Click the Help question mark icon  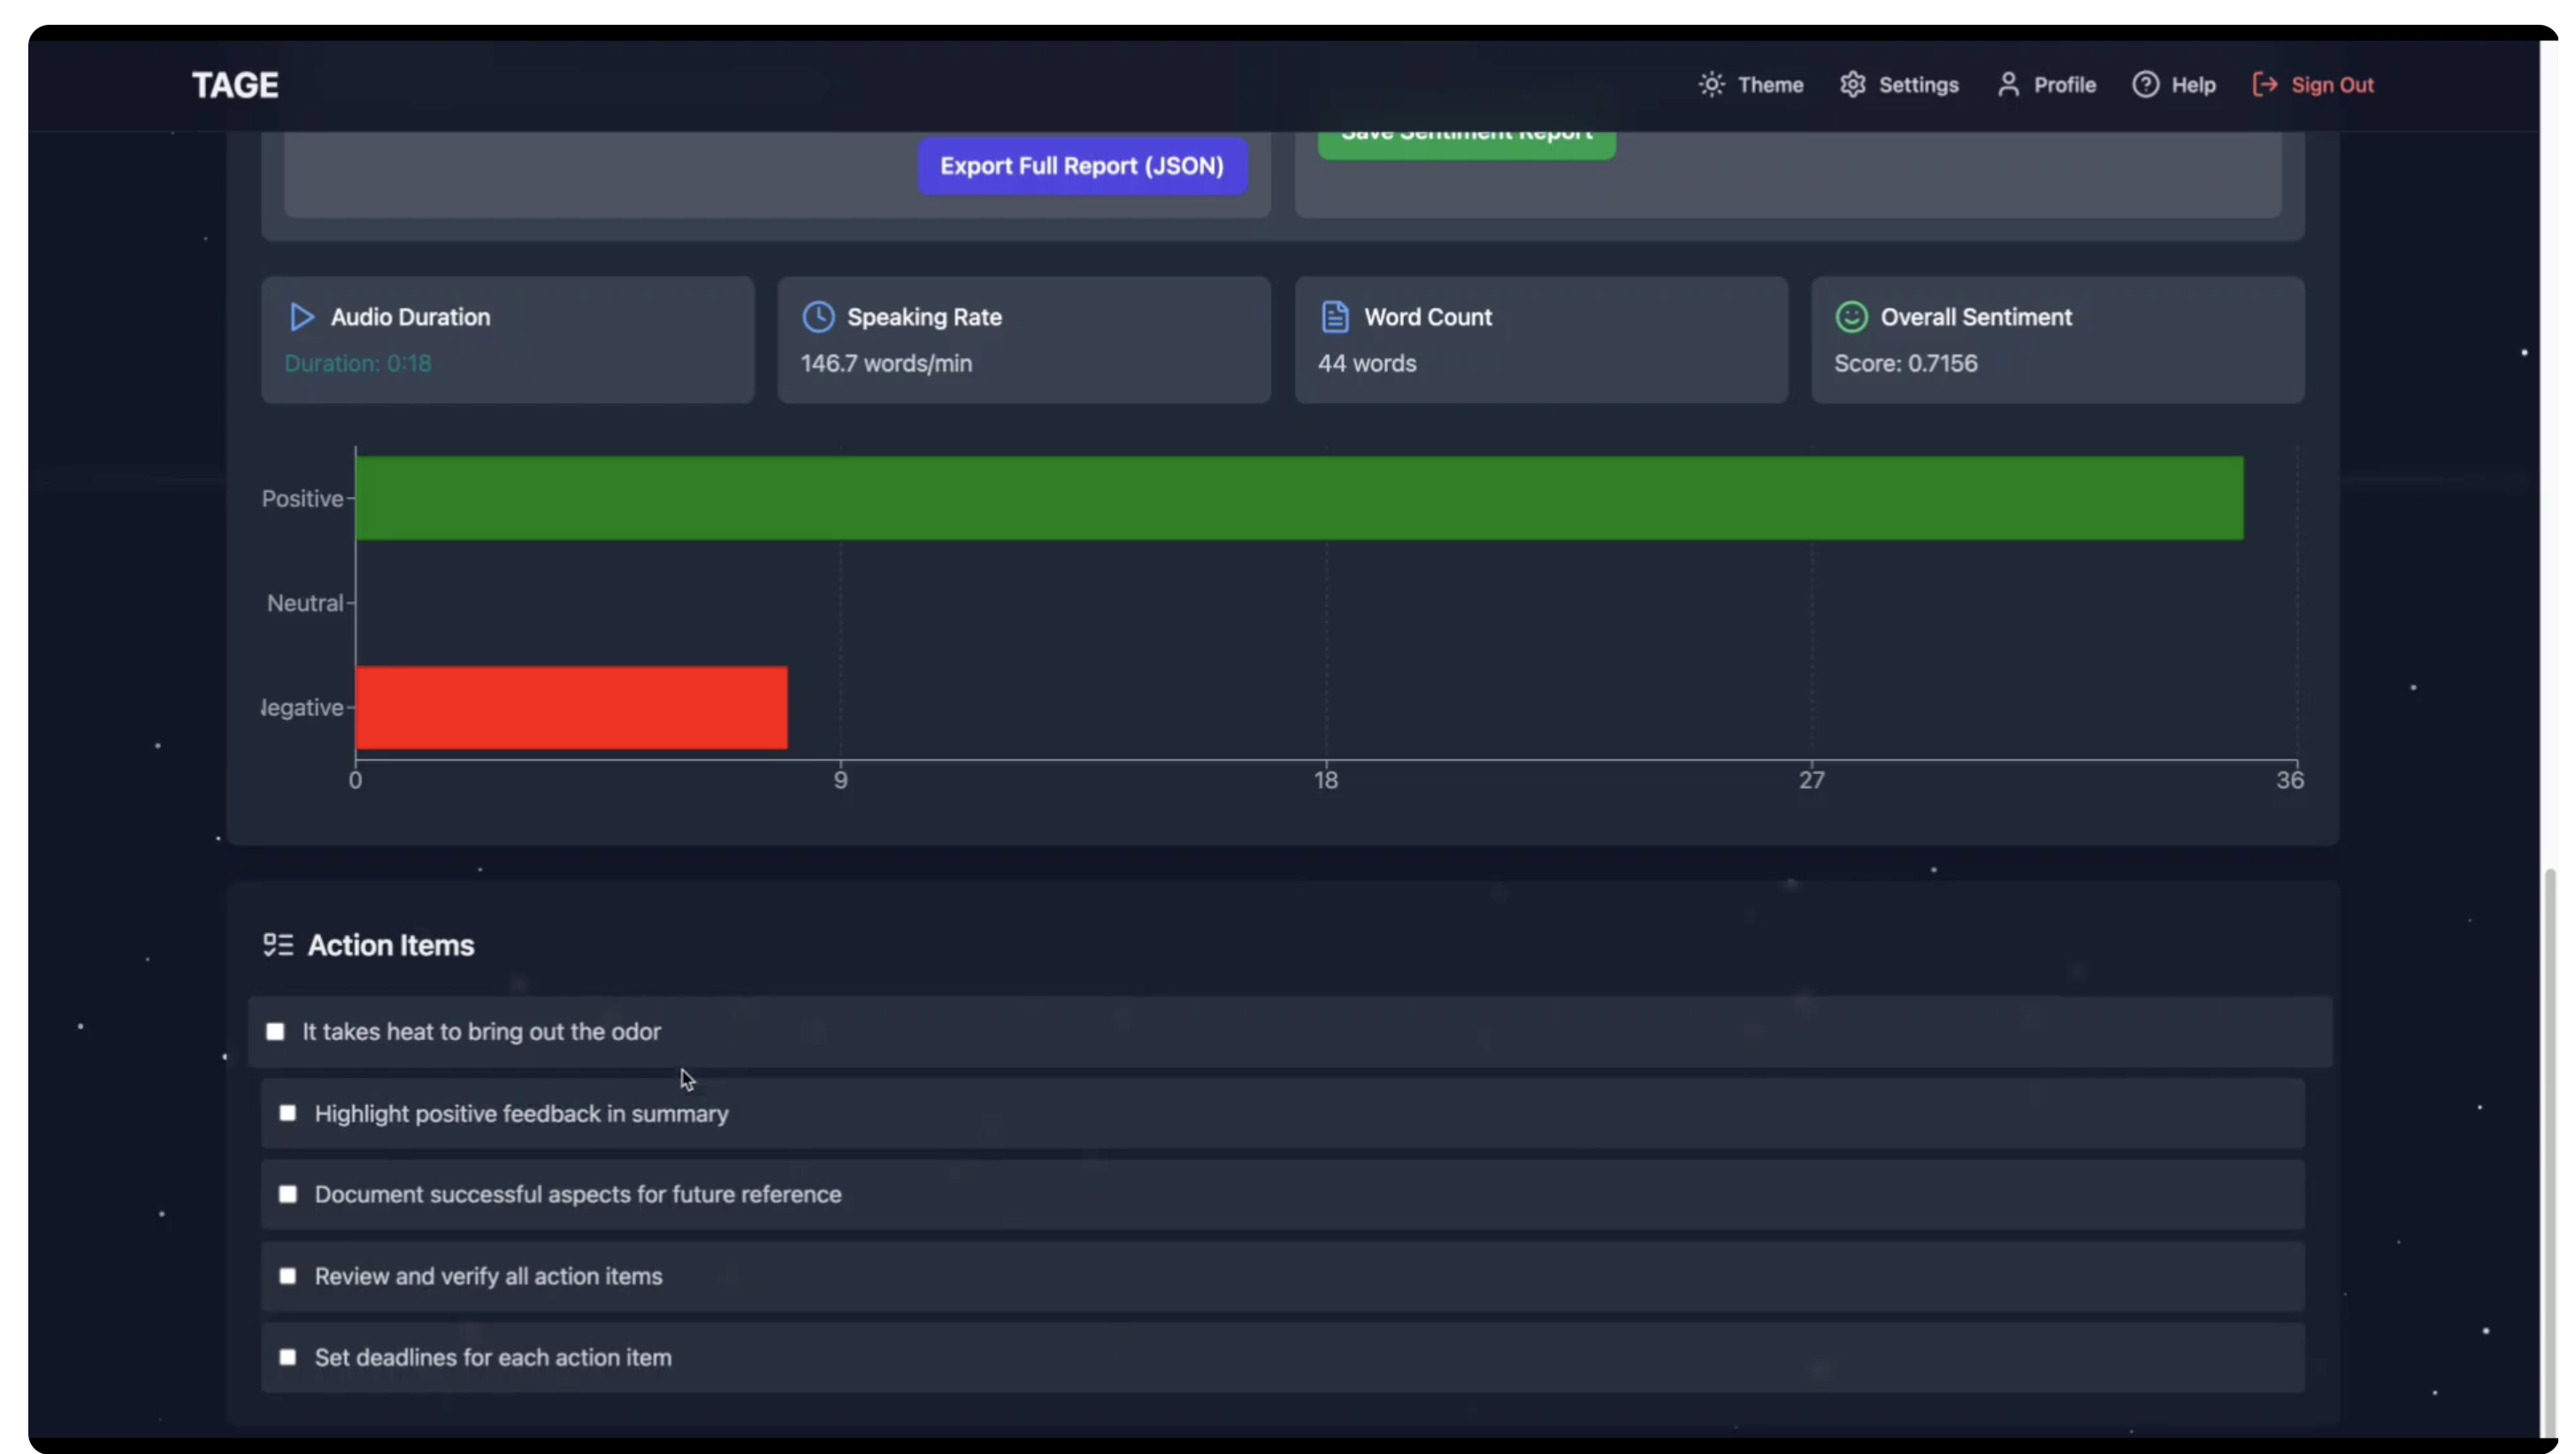(x=2144, y=85)
